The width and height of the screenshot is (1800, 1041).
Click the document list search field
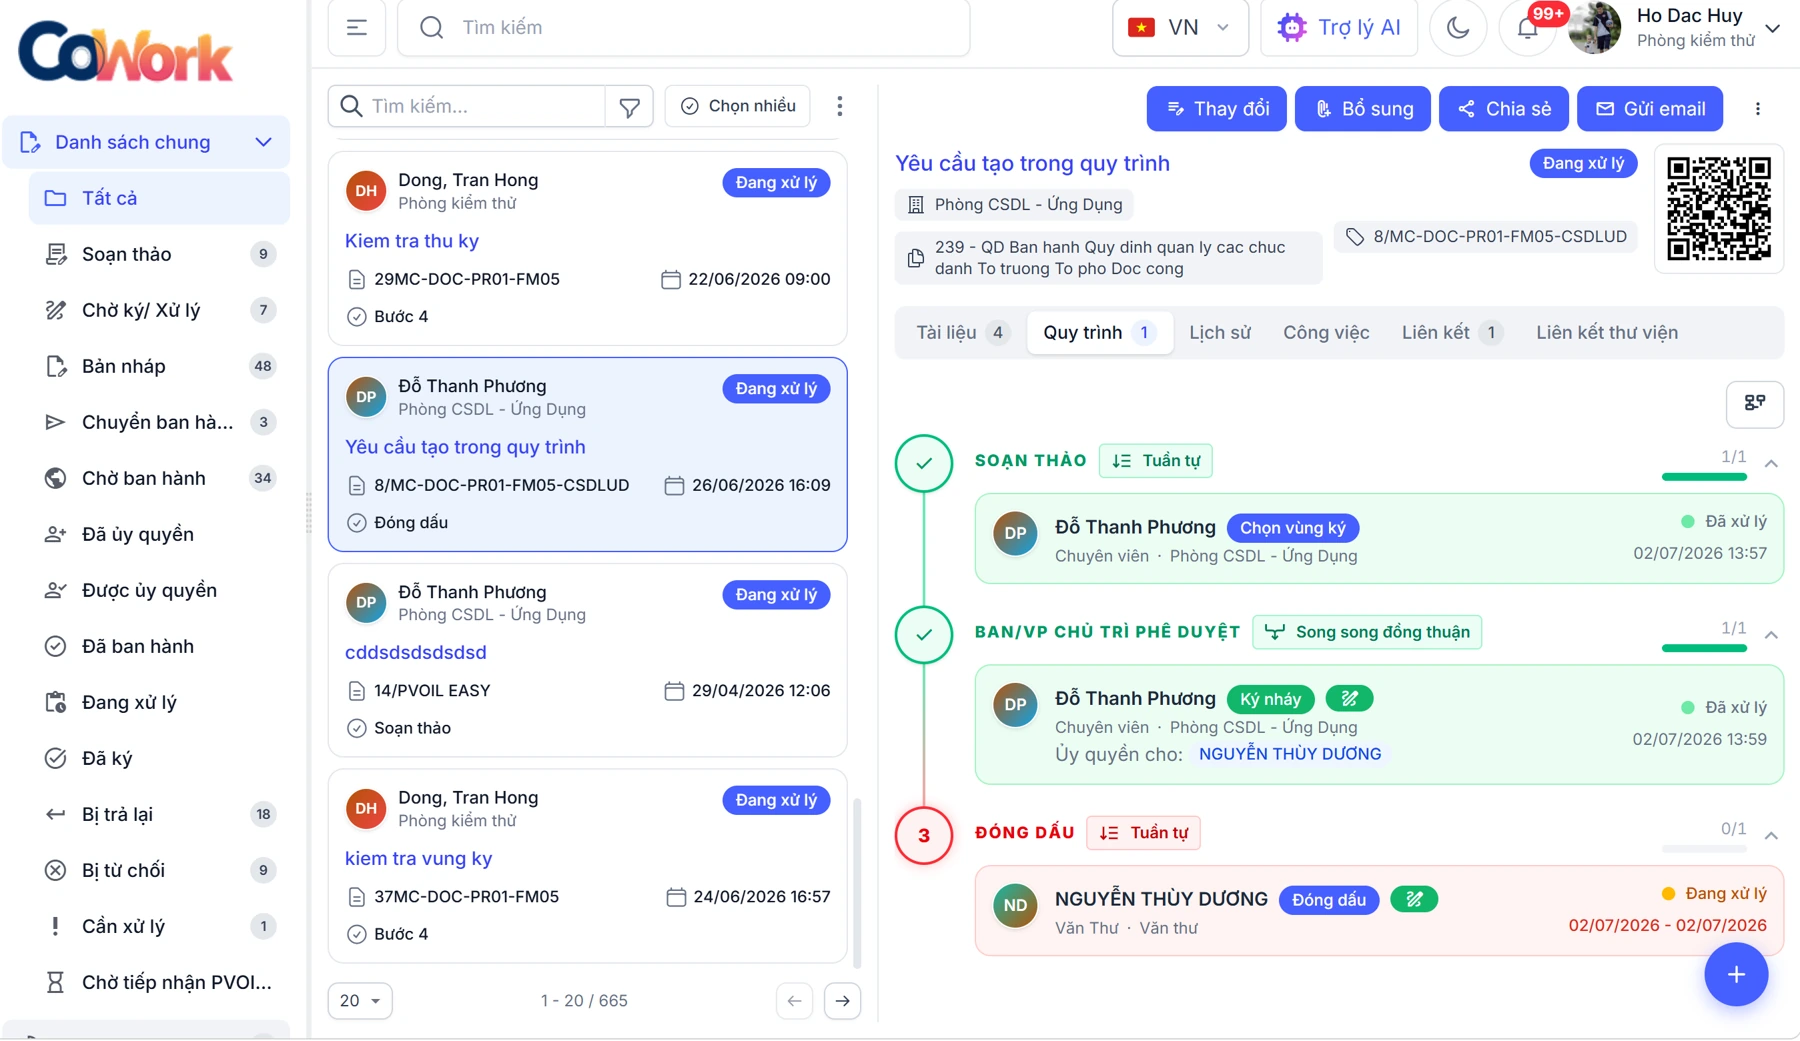(x=467, y=106)
